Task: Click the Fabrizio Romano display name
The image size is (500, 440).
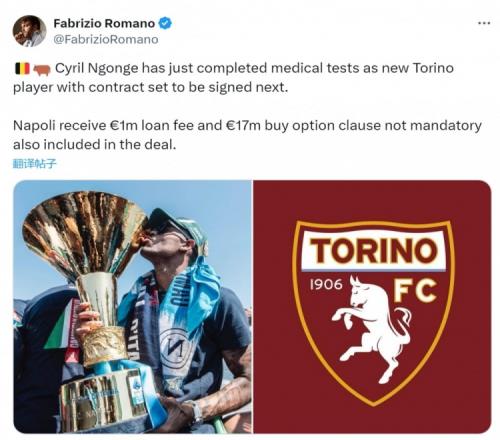Action: [x=104, y=23]
